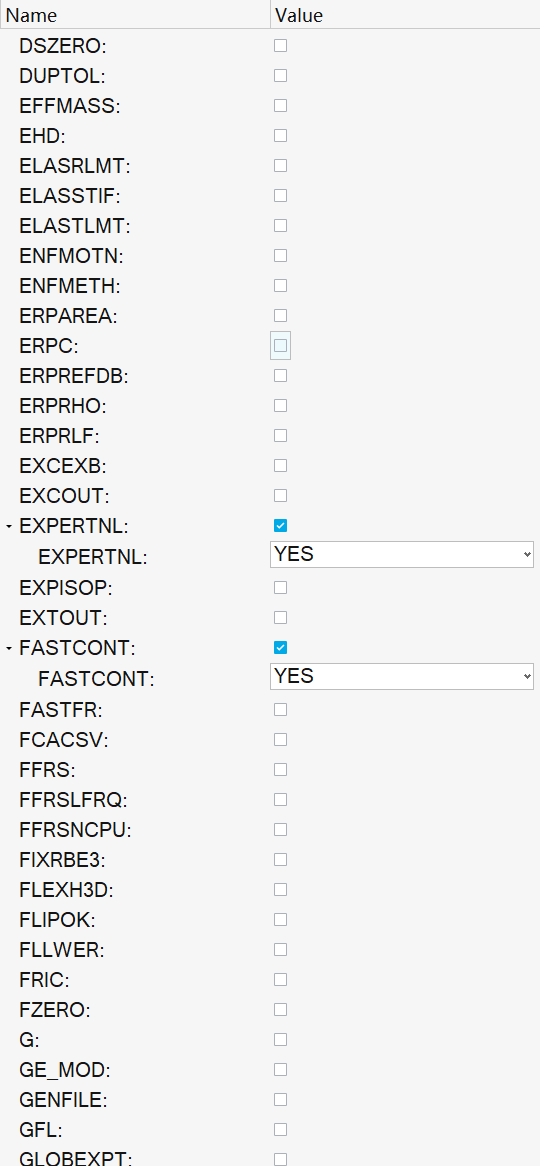The image size is (540, 1166).
Task: Enable the FRIC parameter
Action: pos(280,979)
